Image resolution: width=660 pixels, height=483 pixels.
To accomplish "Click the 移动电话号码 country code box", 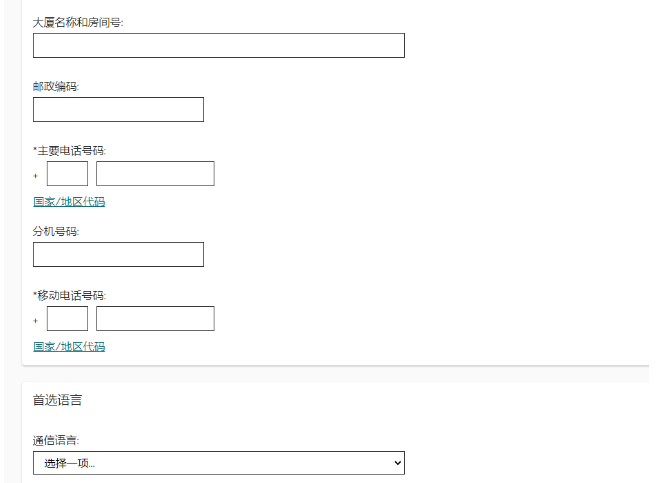I will click(67, 319).
